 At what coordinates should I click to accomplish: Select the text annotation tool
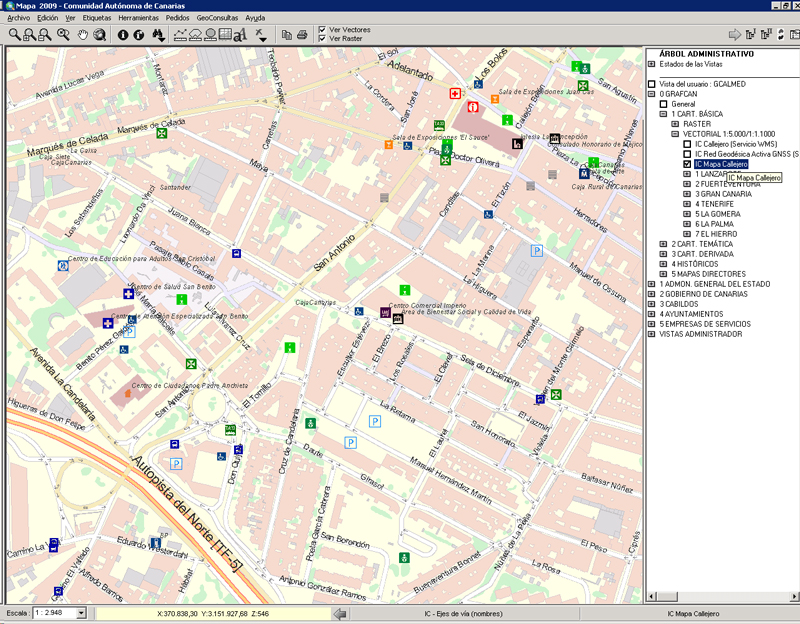240,35
